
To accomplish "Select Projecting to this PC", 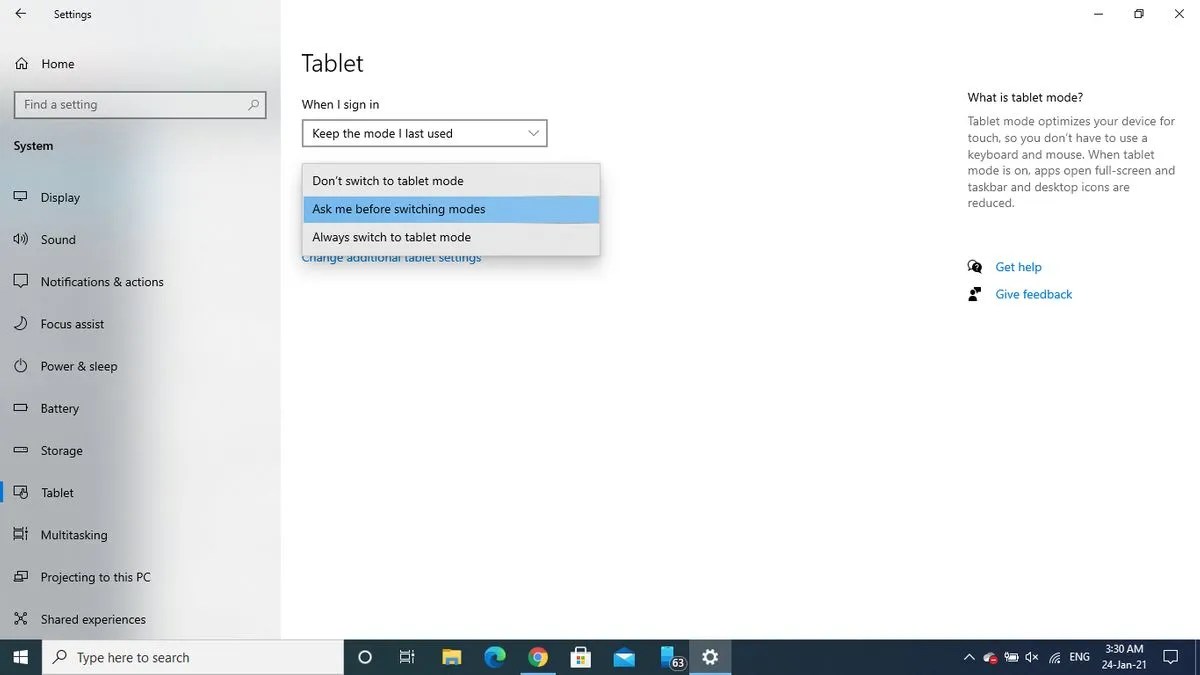I will 95,576.
